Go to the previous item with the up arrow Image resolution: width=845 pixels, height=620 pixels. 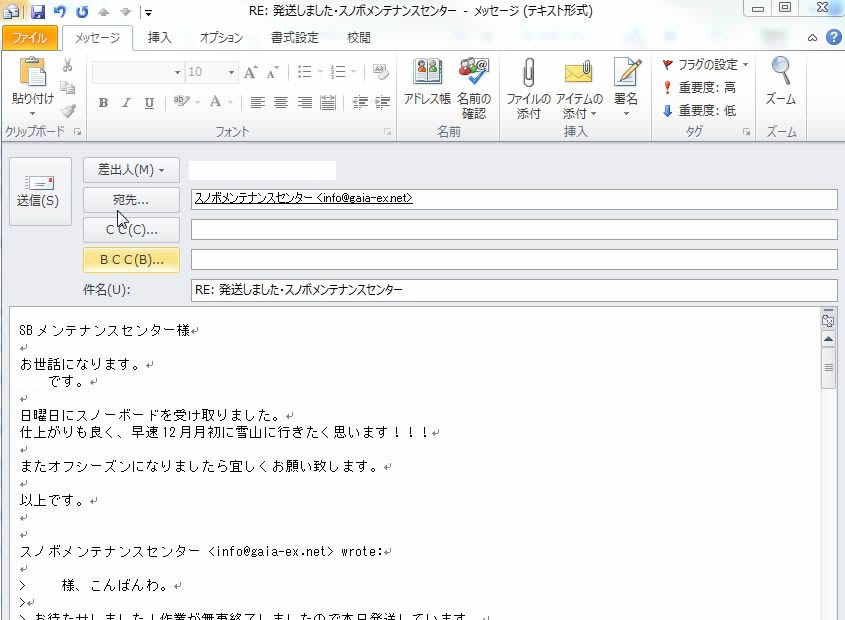pyautogui.click(x=104, y=12)
